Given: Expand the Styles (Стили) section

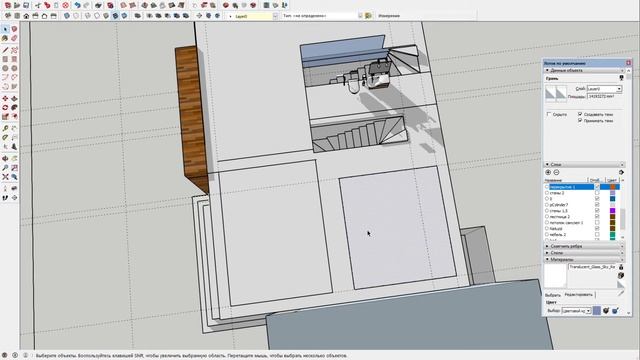Looking at the screenshot, I should pos(547,253).
